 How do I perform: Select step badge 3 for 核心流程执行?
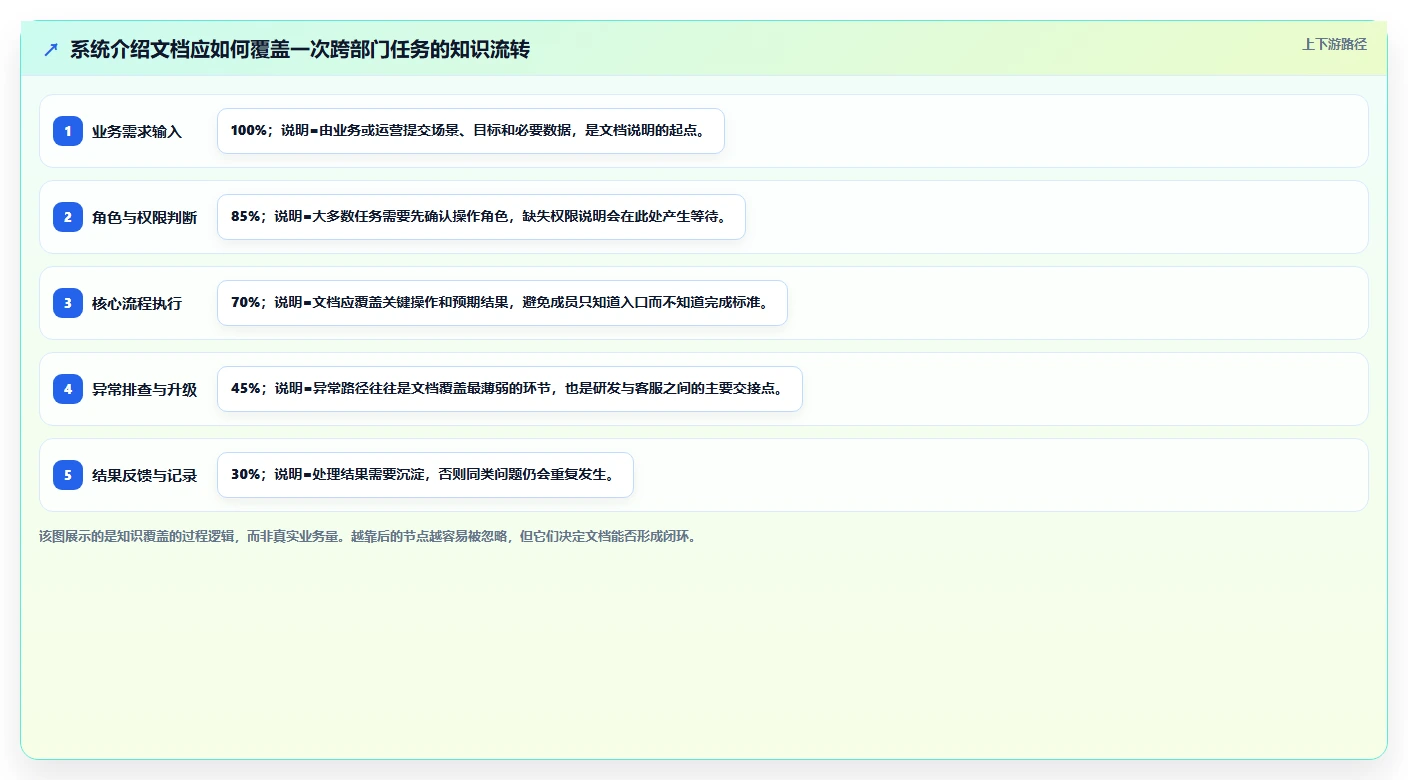pyautogui.click(x=68, y=303)
